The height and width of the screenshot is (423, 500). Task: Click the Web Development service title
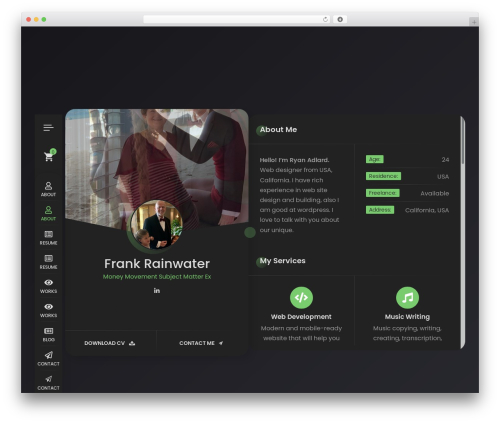tap(301, 317)
